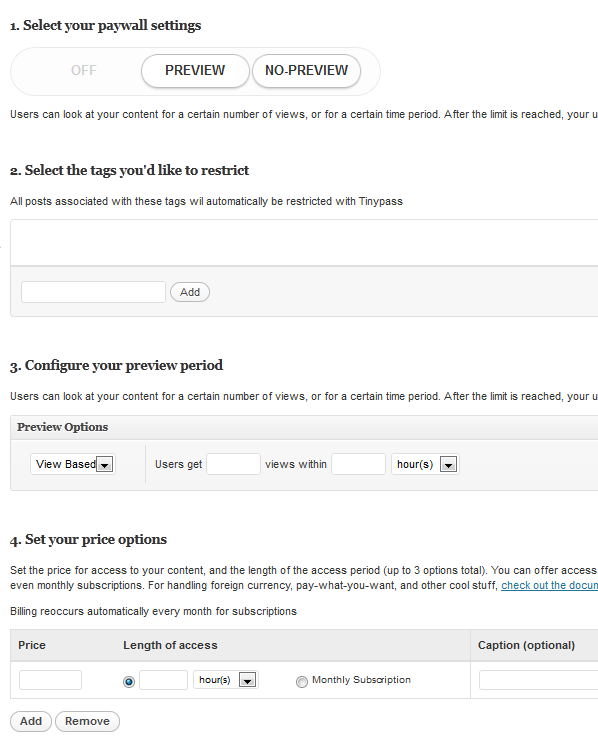598x741 pixels.
Task: Click the views within time input field
Action: click(358, 464)
